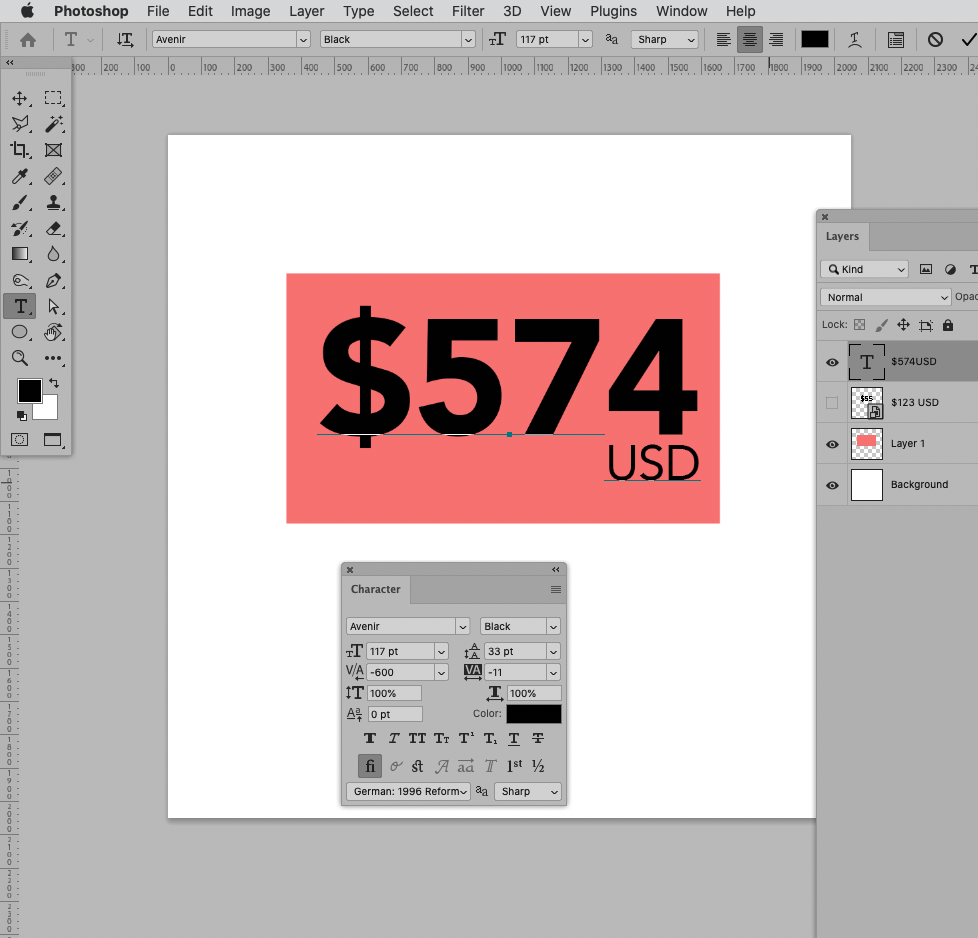Open the leading 33 pt dropdown
Screen dimensions: 978x938
553,652
